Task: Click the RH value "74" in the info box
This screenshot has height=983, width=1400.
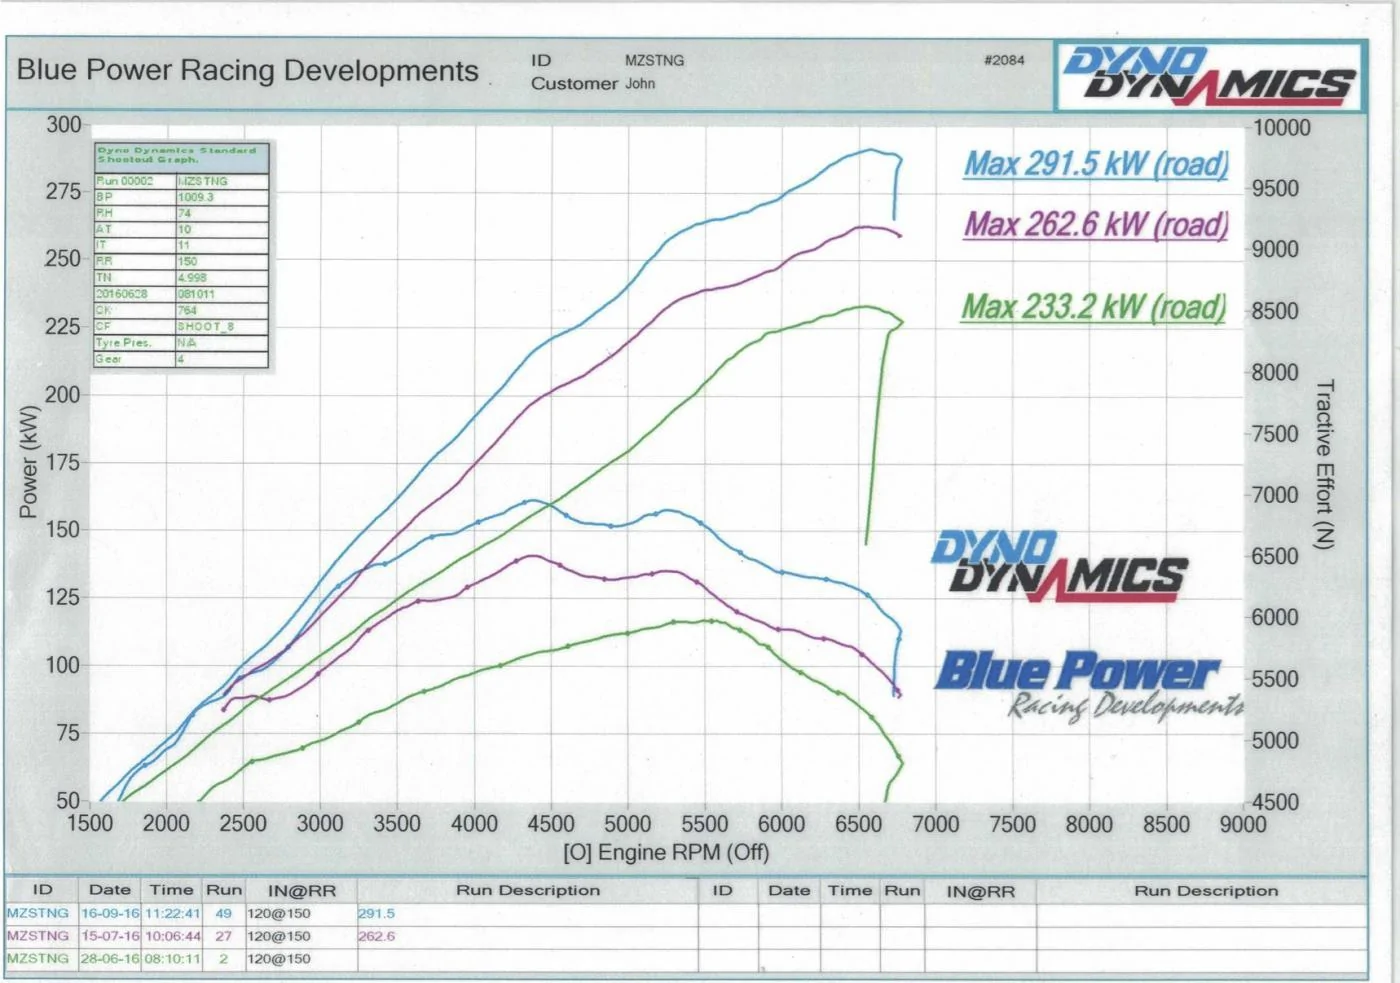Action: click(x=184, y=213)
